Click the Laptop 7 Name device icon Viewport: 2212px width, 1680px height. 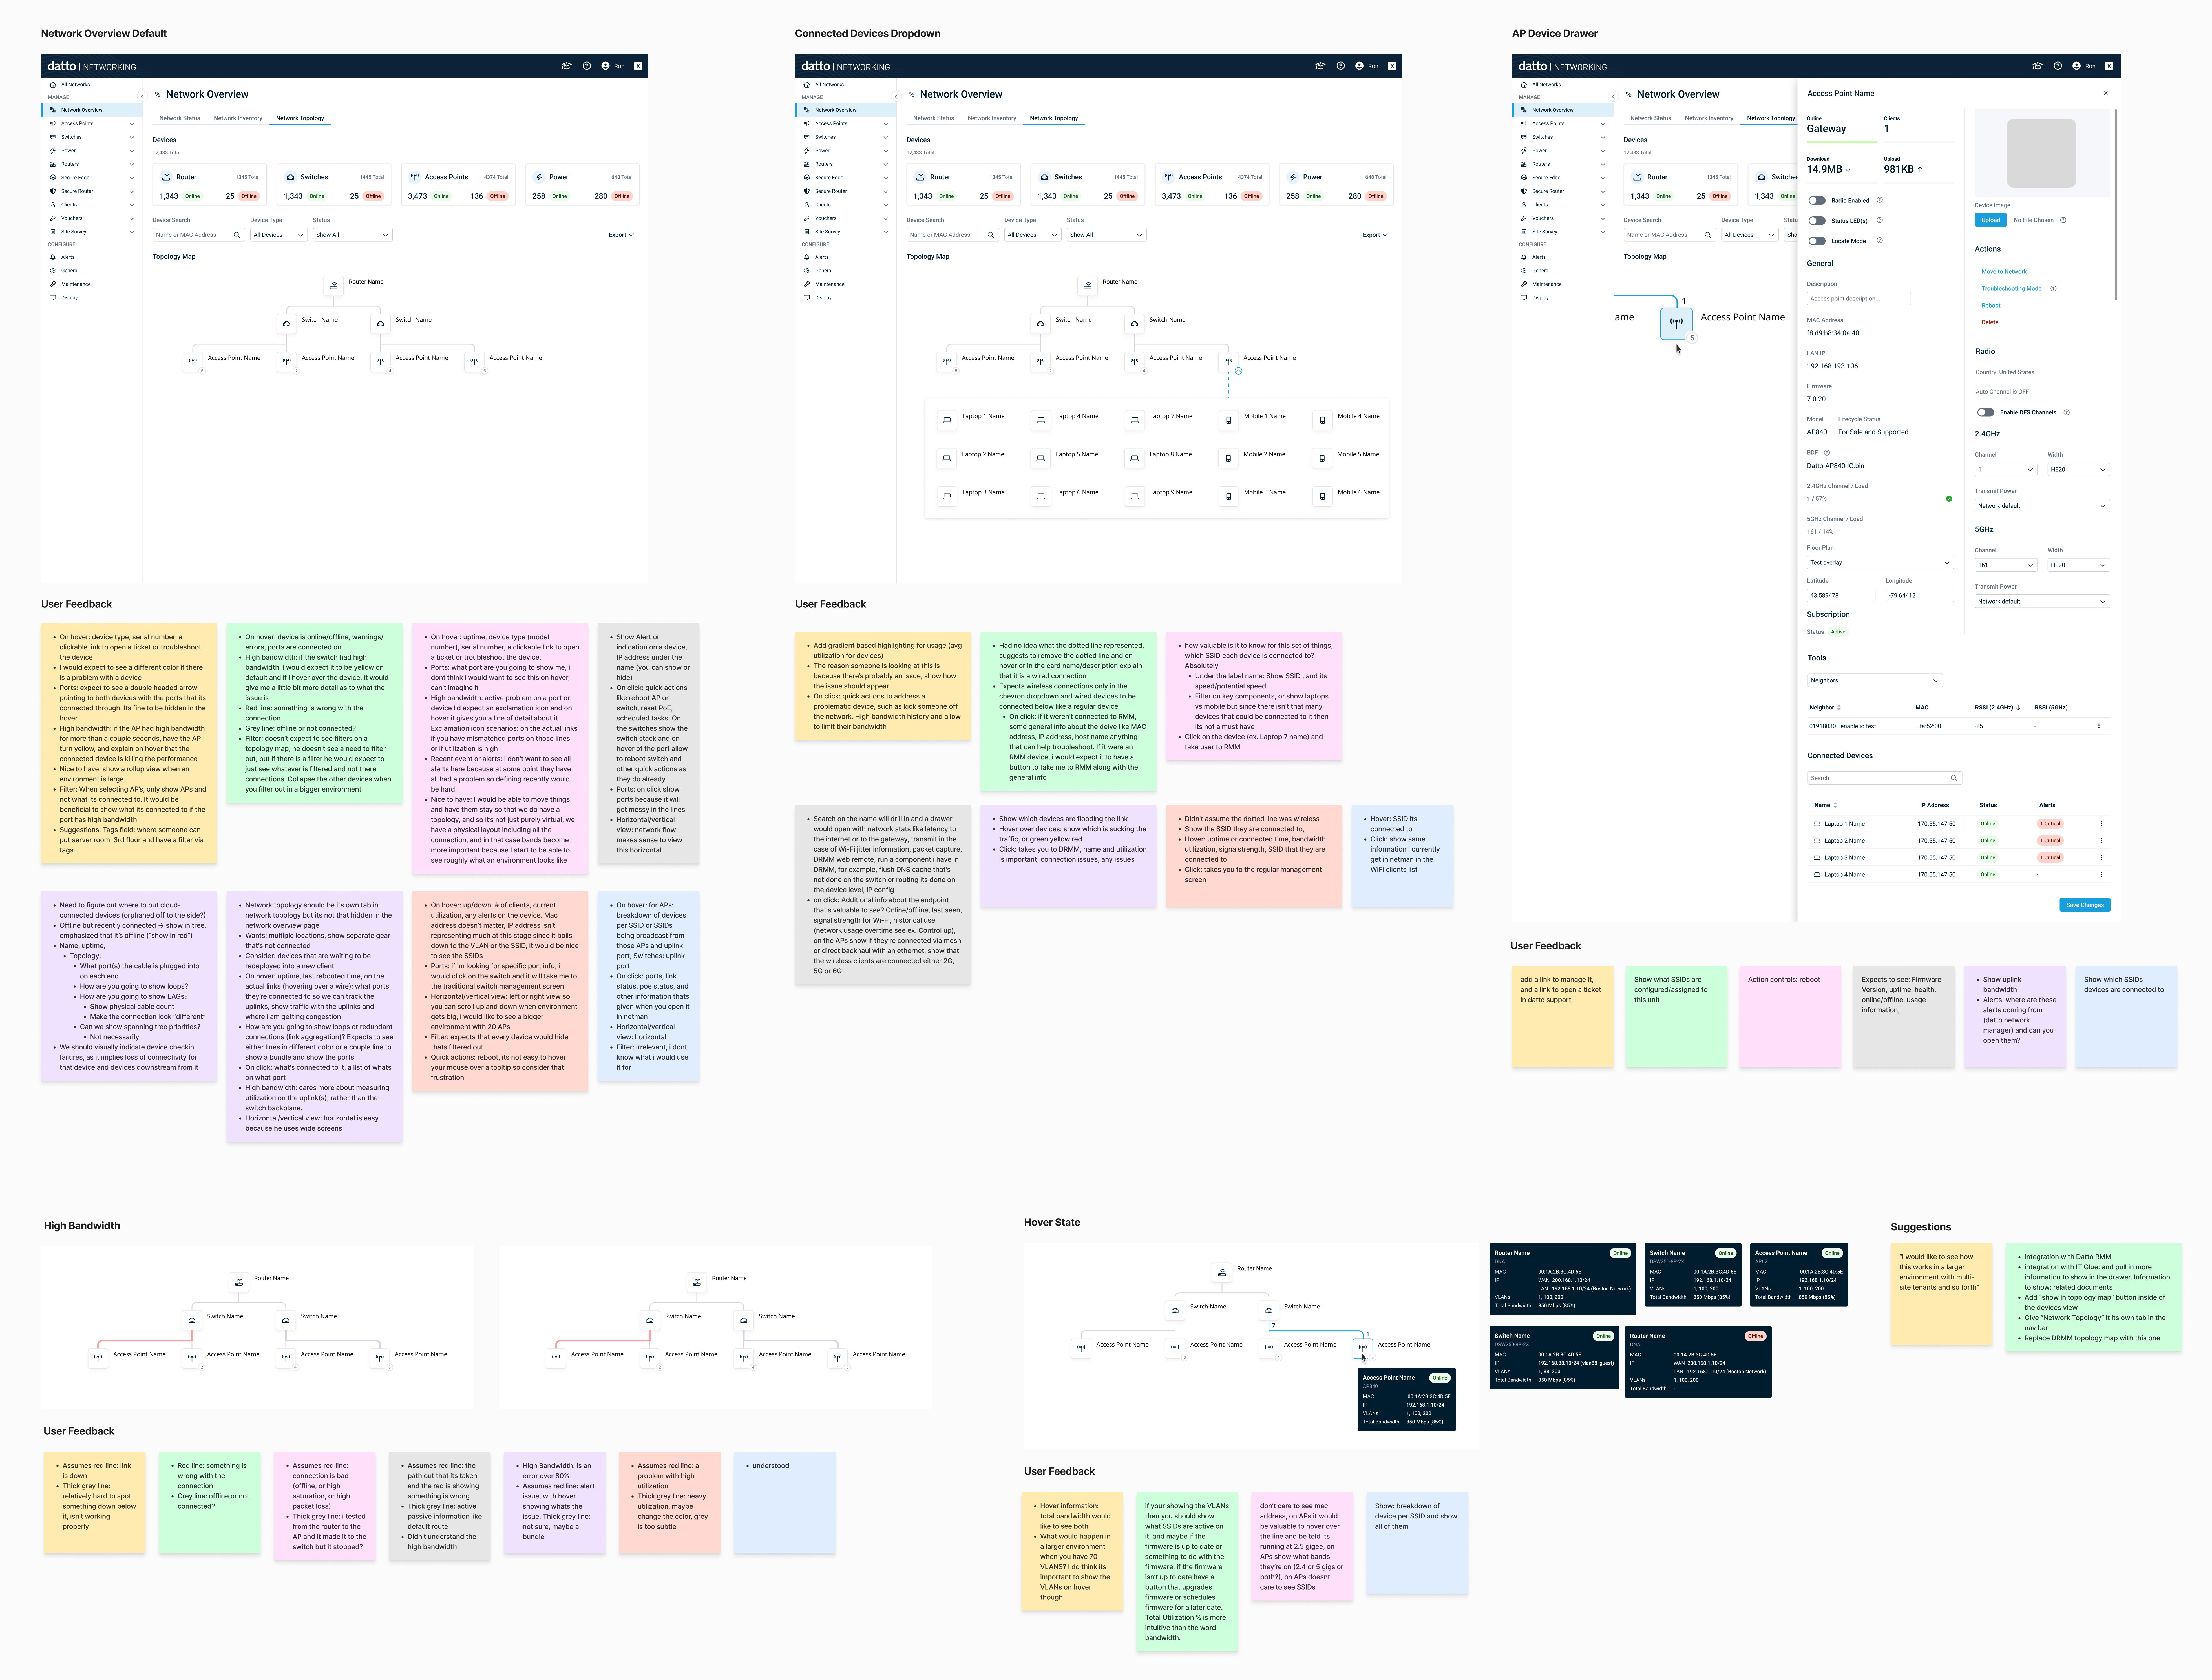coord(1135,420)
